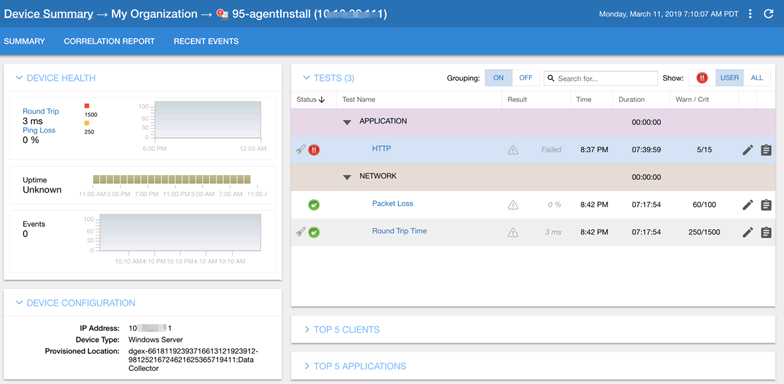Open clipboard report icon for HTTP test
The image size is (784, 384).
[766, 150]
